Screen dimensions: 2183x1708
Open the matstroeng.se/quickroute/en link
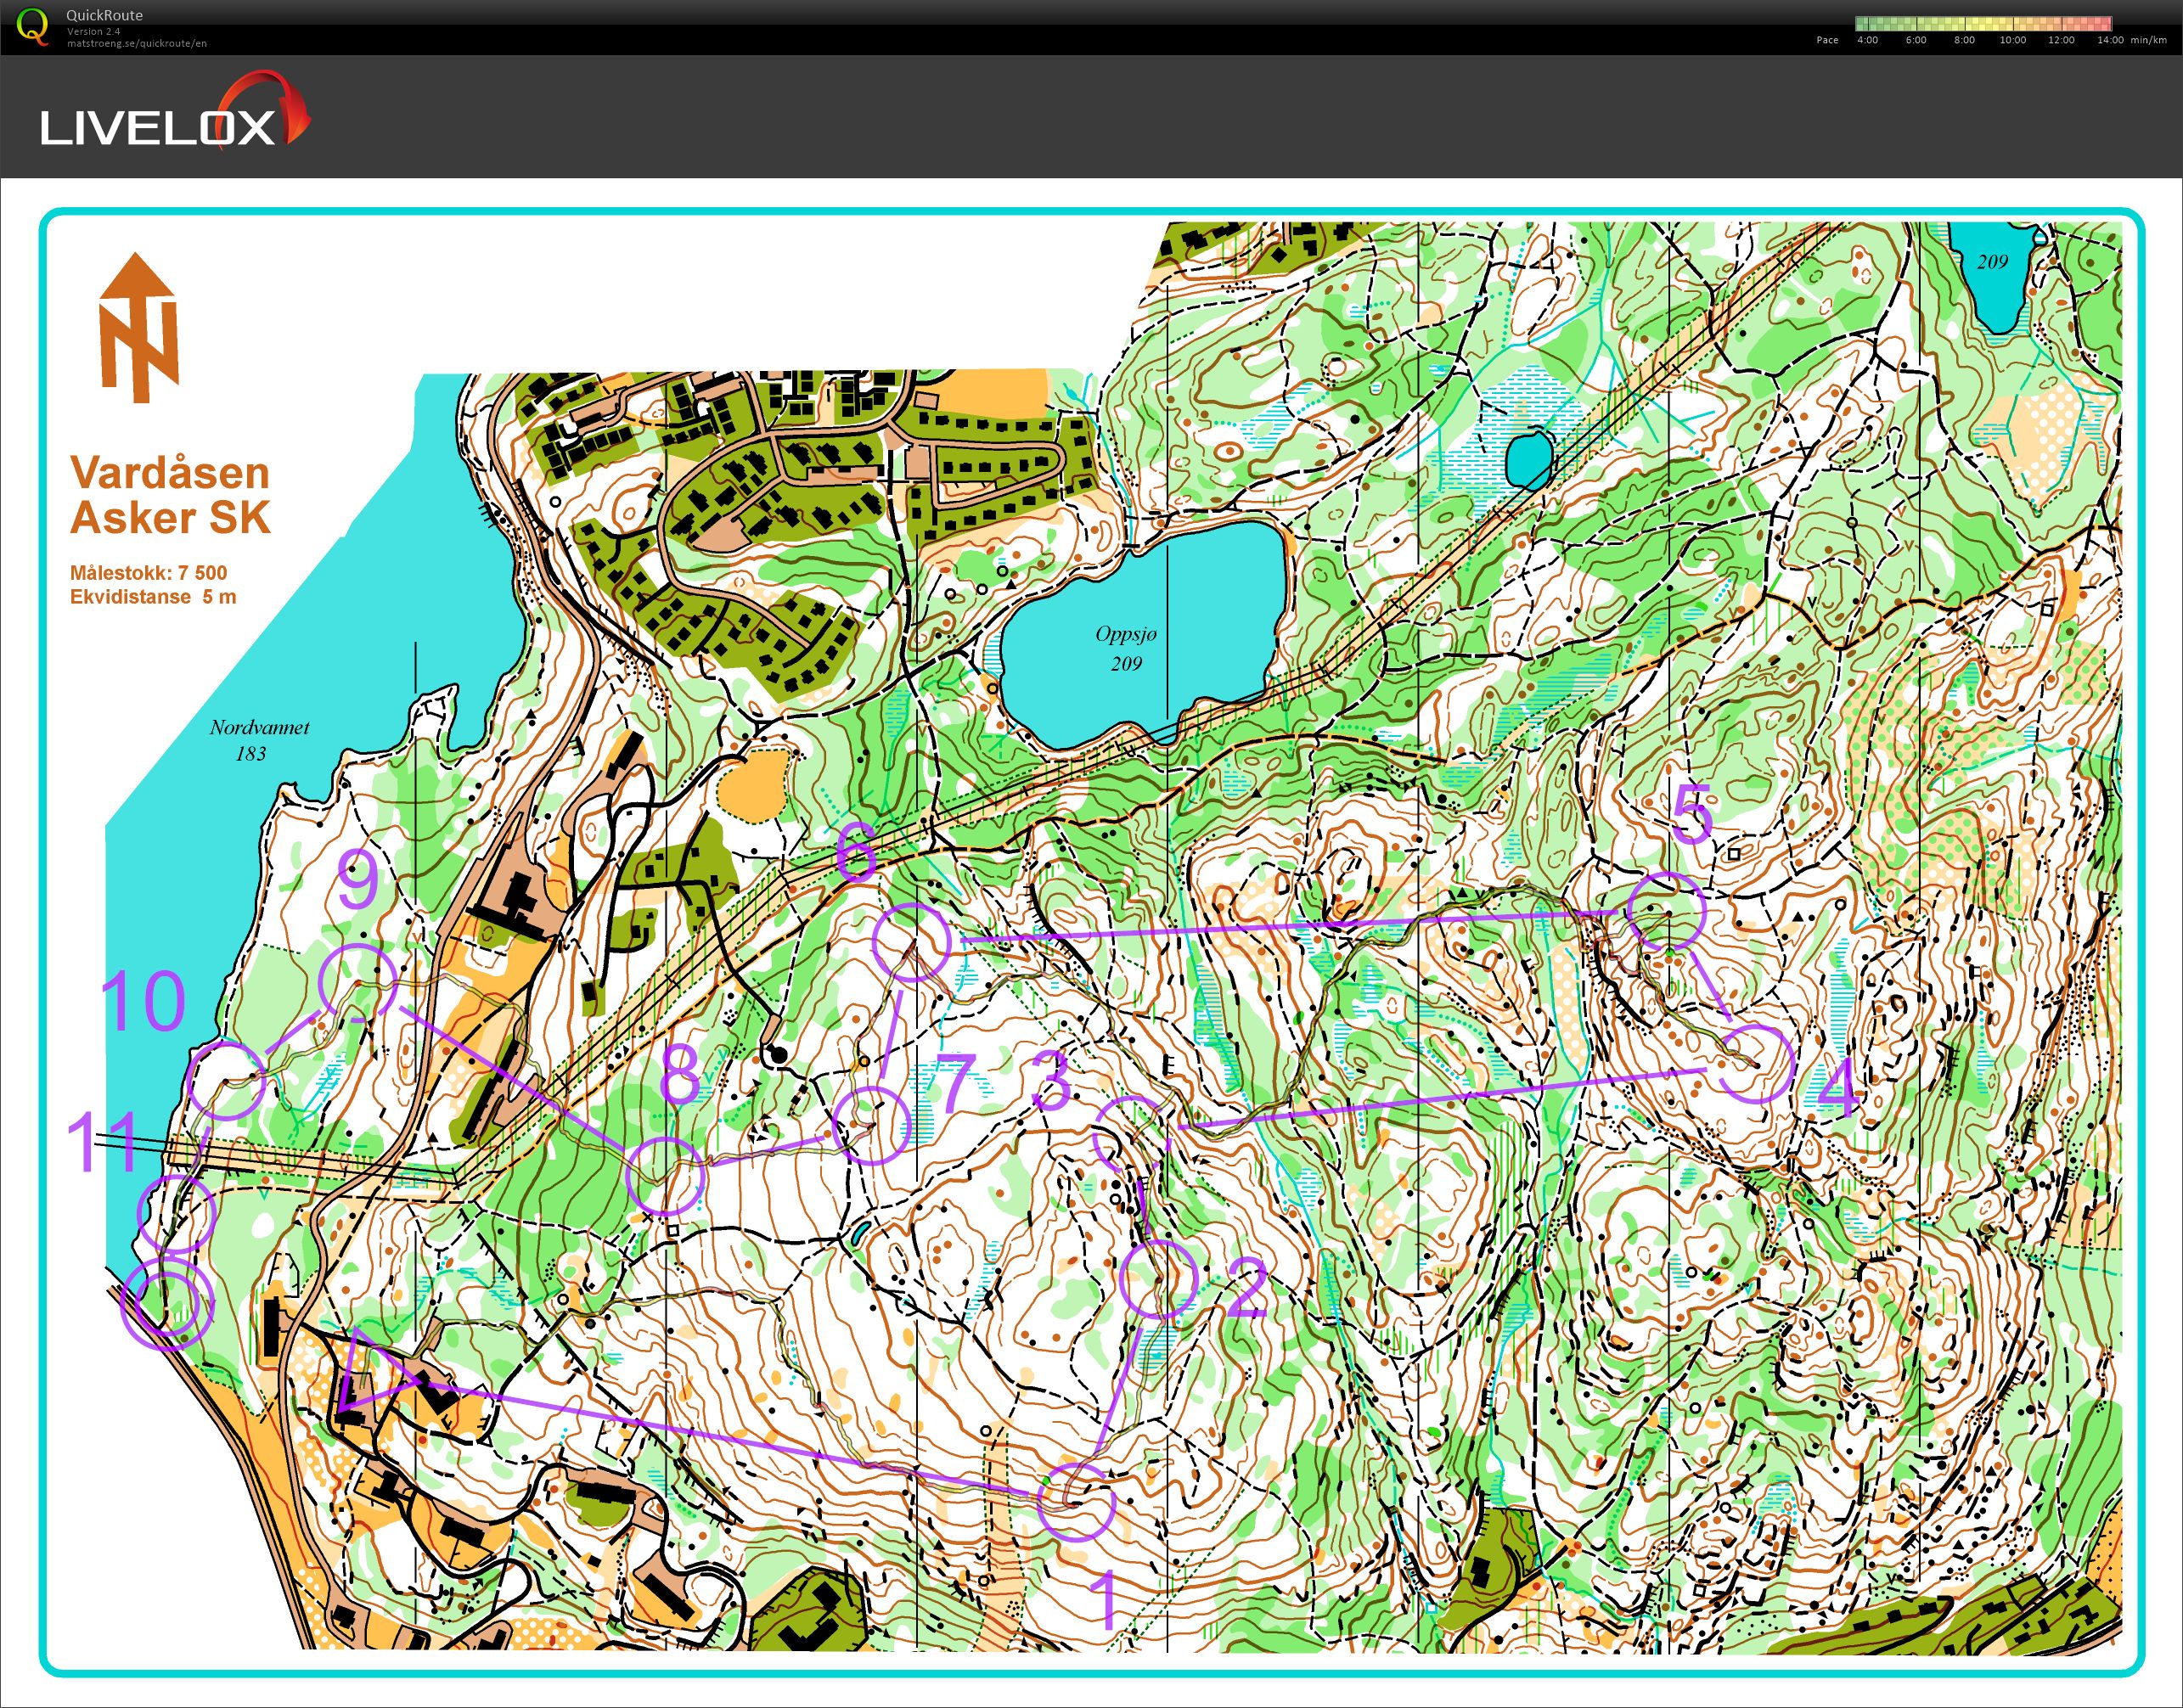coord(137,43)
